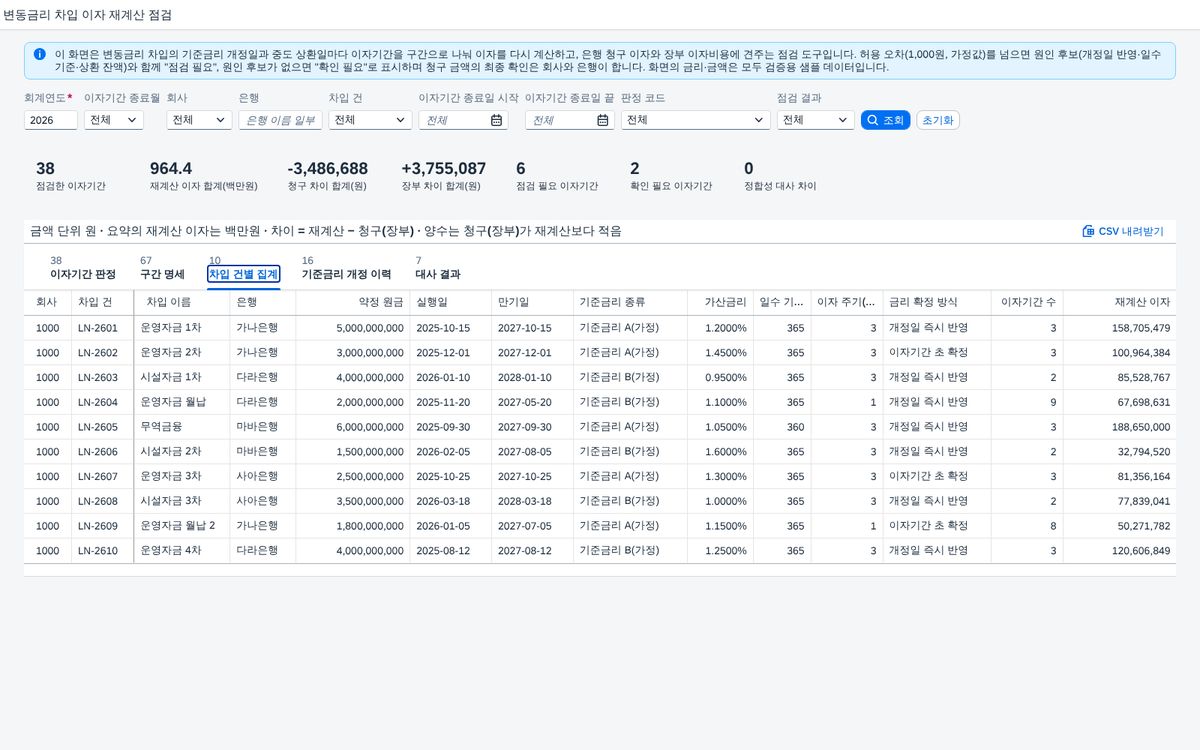Click the 이자기간 수 column header
Screen dimensions: 1200x750
(x=1026, y=302)
